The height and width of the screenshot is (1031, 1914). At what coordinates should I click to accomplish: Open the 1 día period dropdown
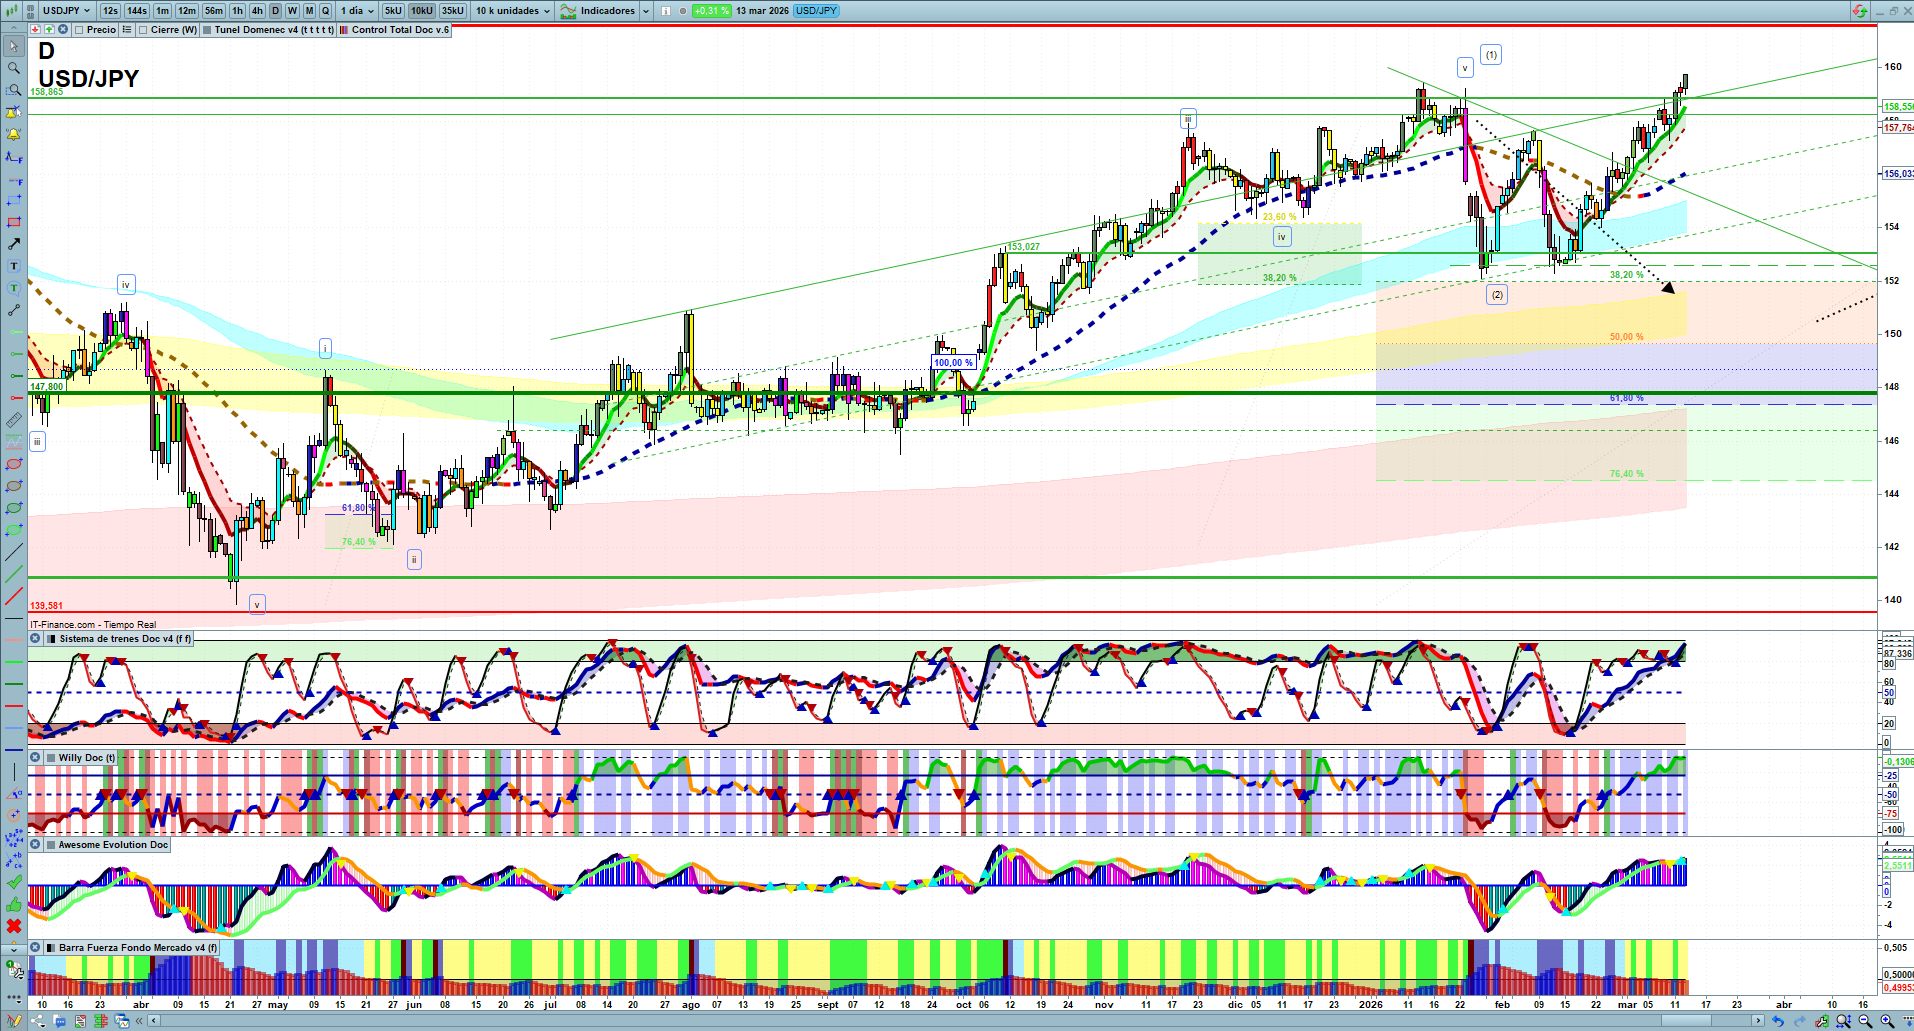pyautogui.click(x=357, y=11)
